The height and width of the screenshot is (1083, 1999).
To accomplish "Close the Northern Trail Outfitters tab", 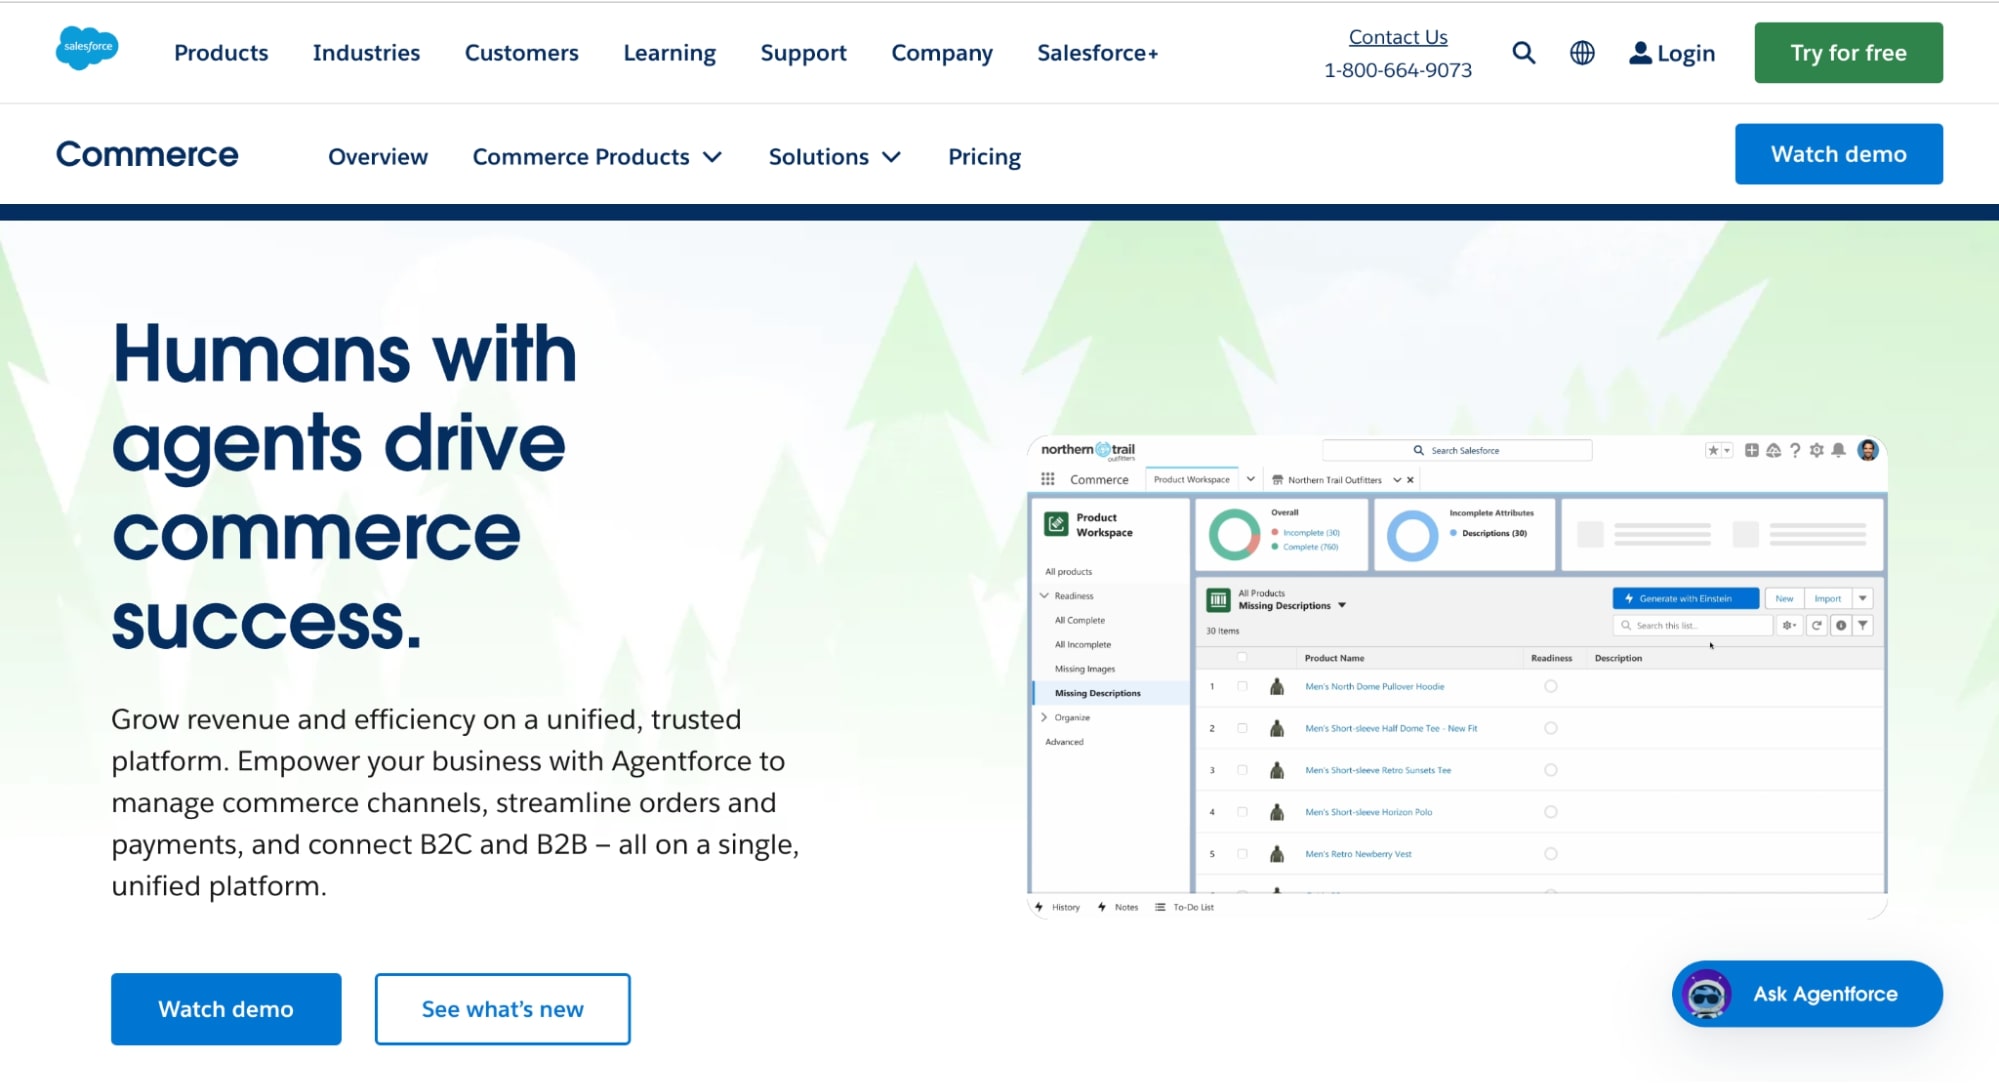I will 1411,480.
